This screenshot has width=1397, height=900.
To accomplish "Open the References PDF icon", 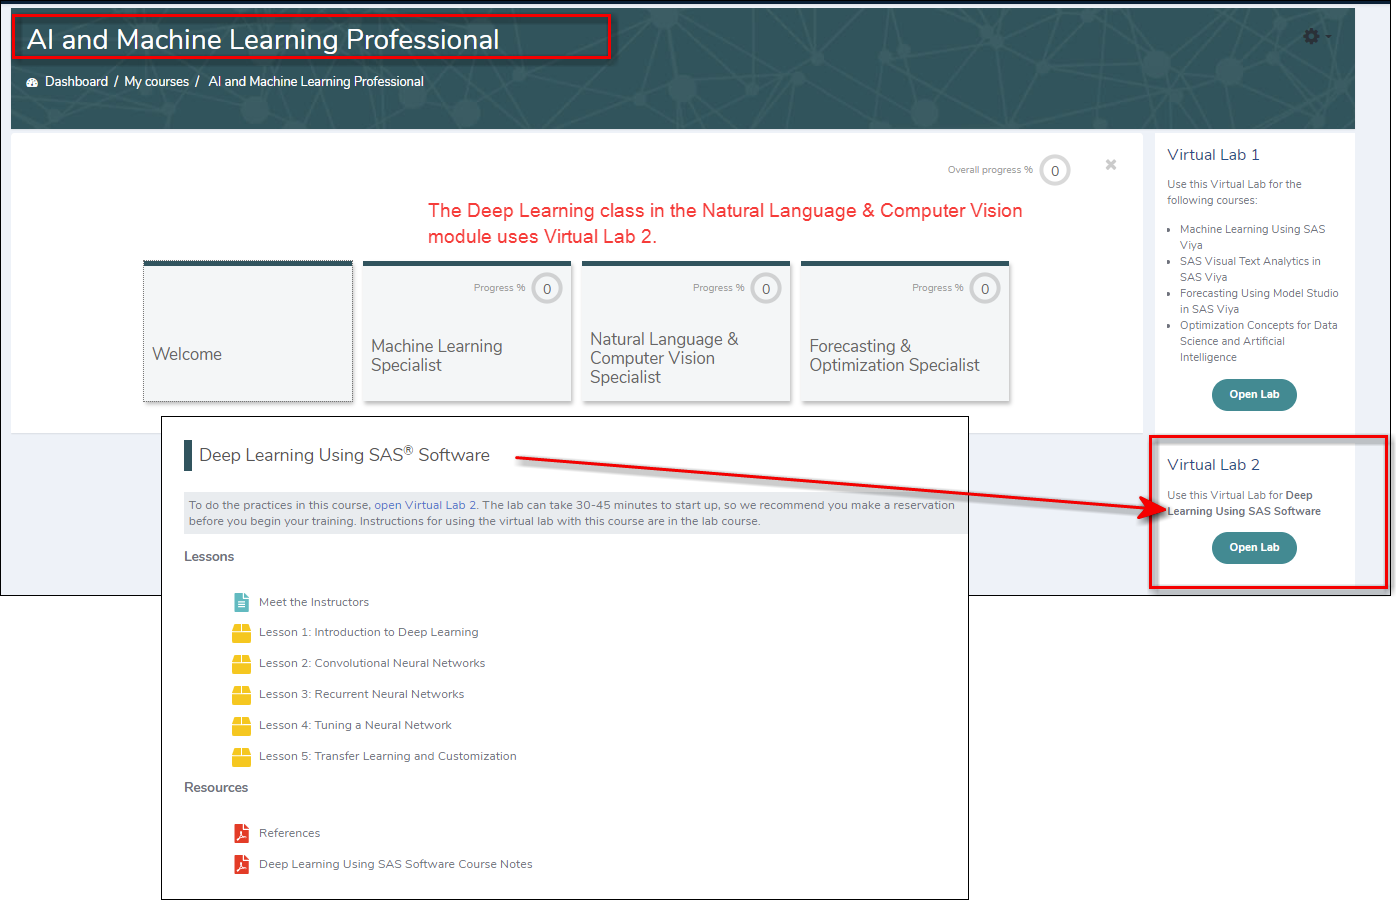I will point(241,832).
